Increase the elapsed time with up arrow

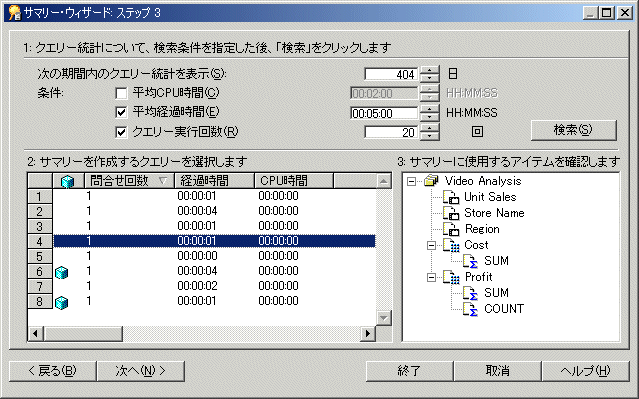430,109
